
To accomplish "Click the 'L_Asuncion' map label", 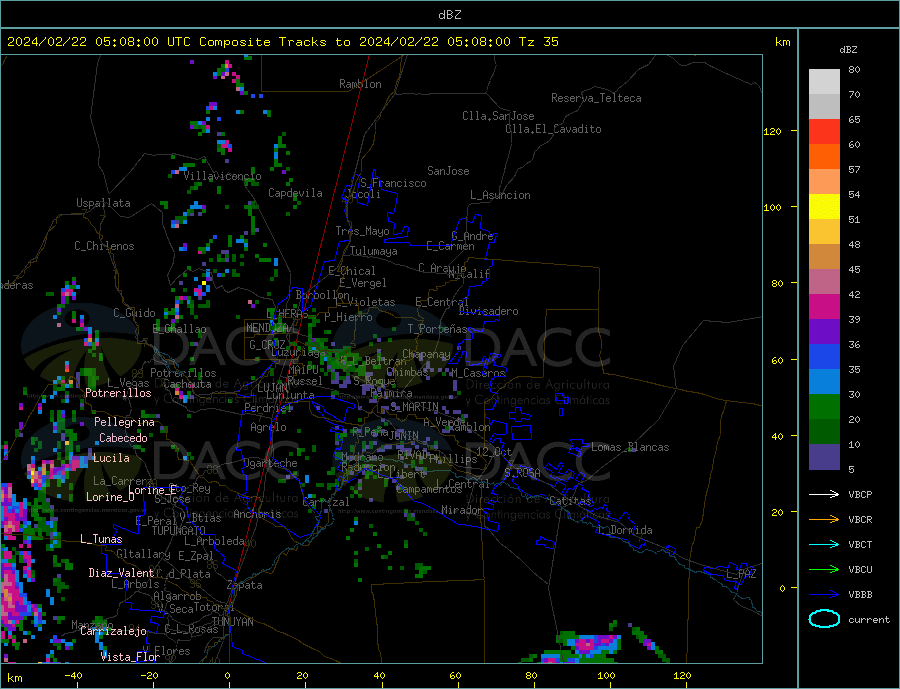I will point(500,195).
